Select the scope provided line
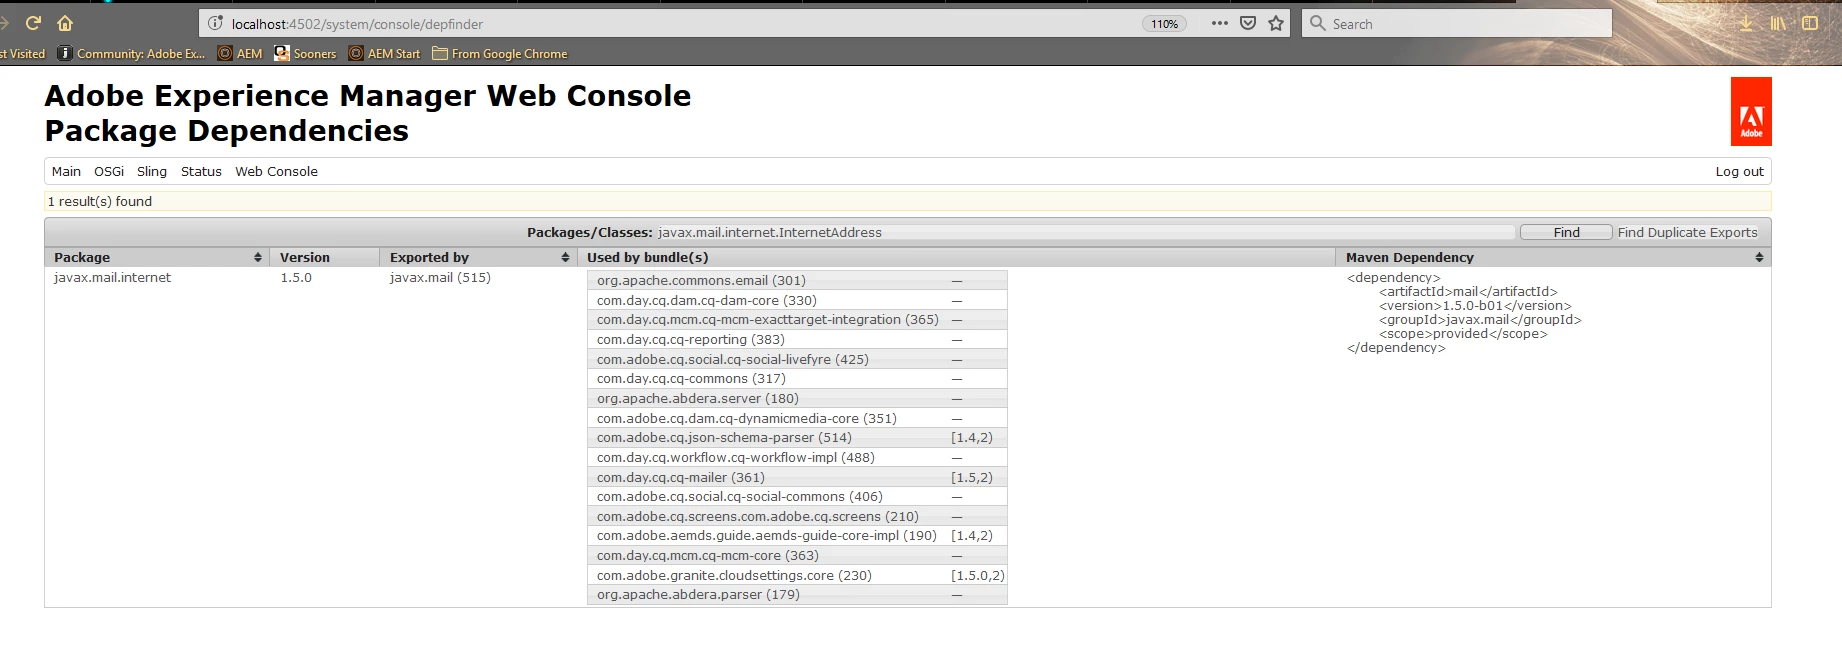 click(1463, 334)
